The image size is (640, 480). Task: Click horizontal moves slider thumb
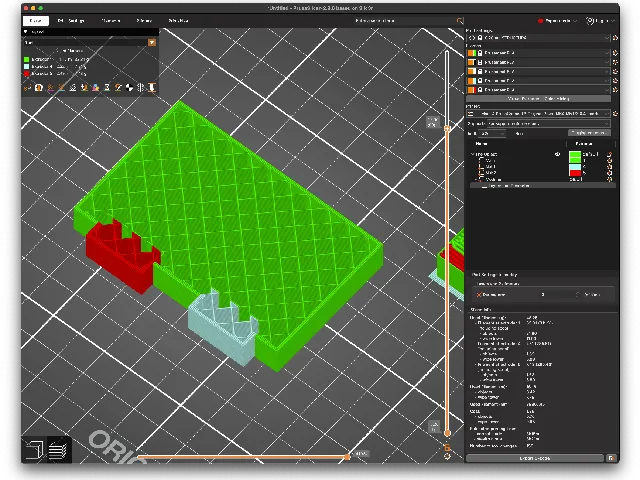click(347, 457)
